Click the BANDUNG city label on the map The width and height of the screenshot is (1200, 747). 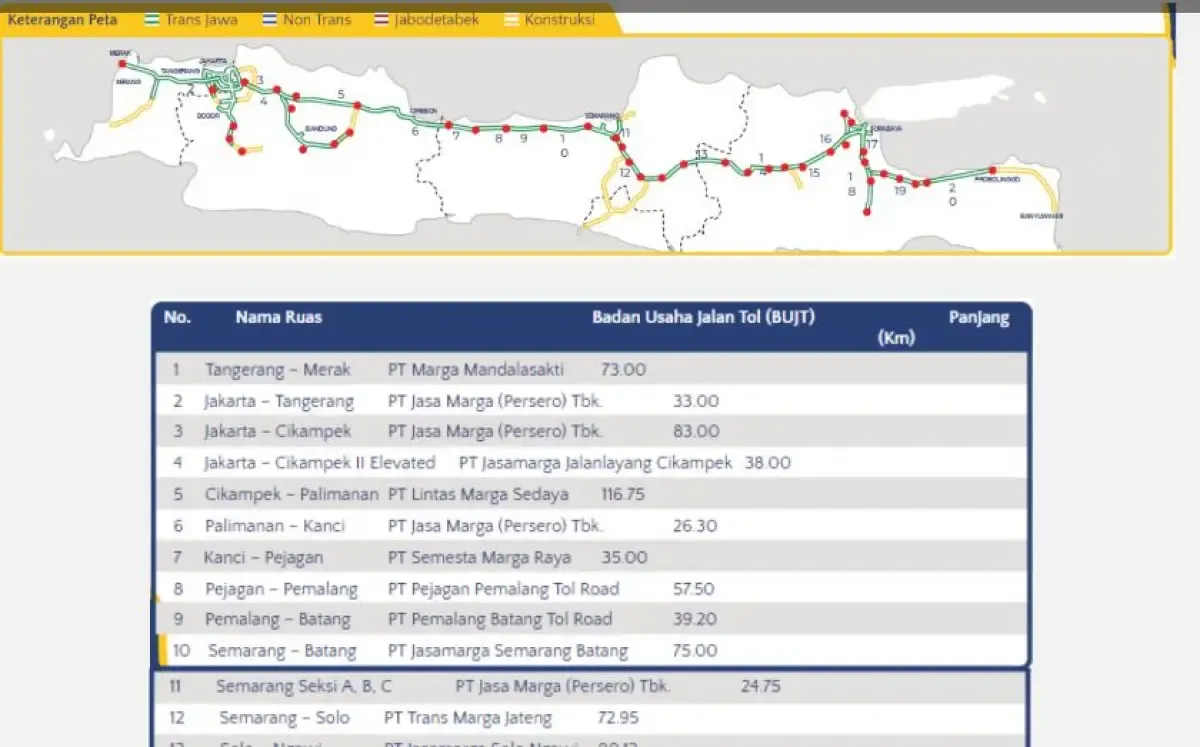point(320,129)
